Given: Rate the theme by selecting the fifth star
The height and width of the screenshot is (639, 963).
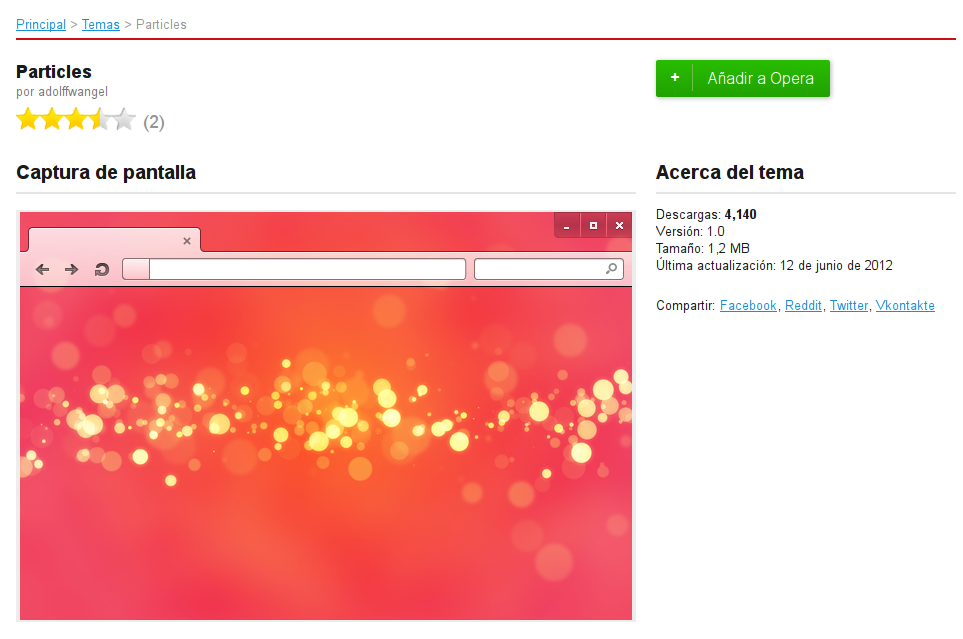Looking at the screenshot, I should (x=125, y=119).
